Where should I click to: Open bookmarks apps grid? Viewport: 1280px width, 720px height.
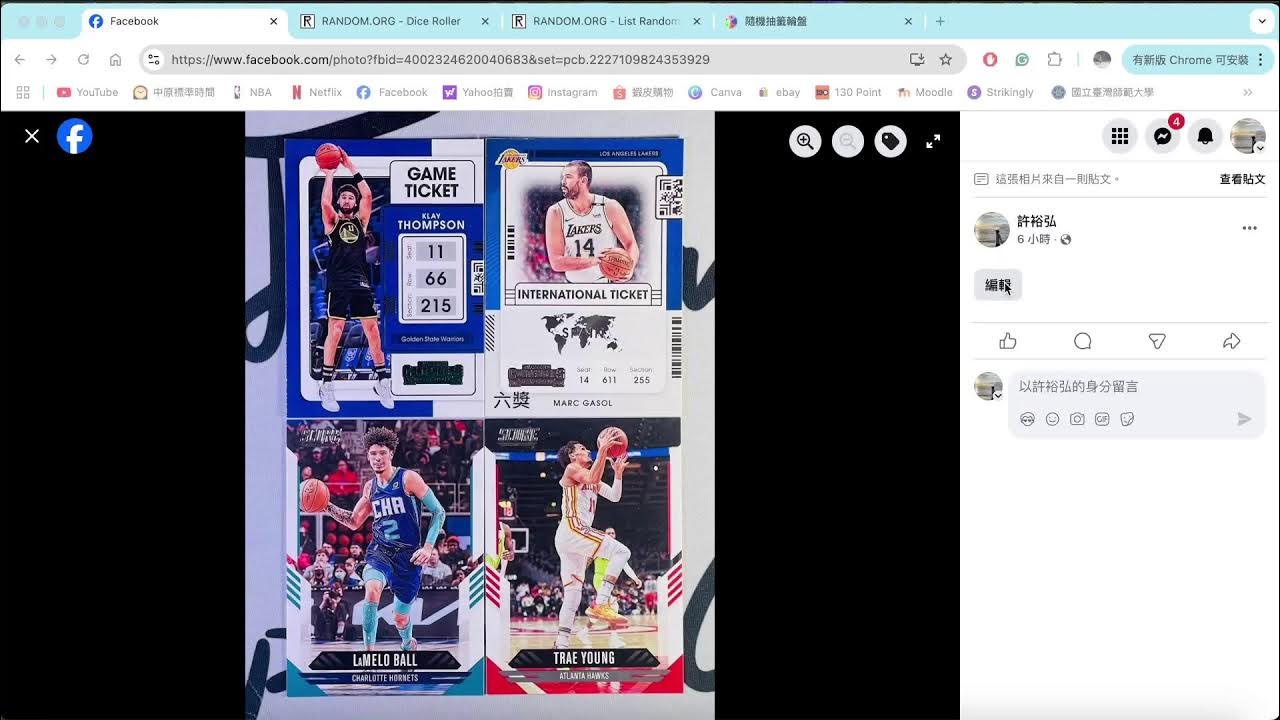tap(23, 92)
